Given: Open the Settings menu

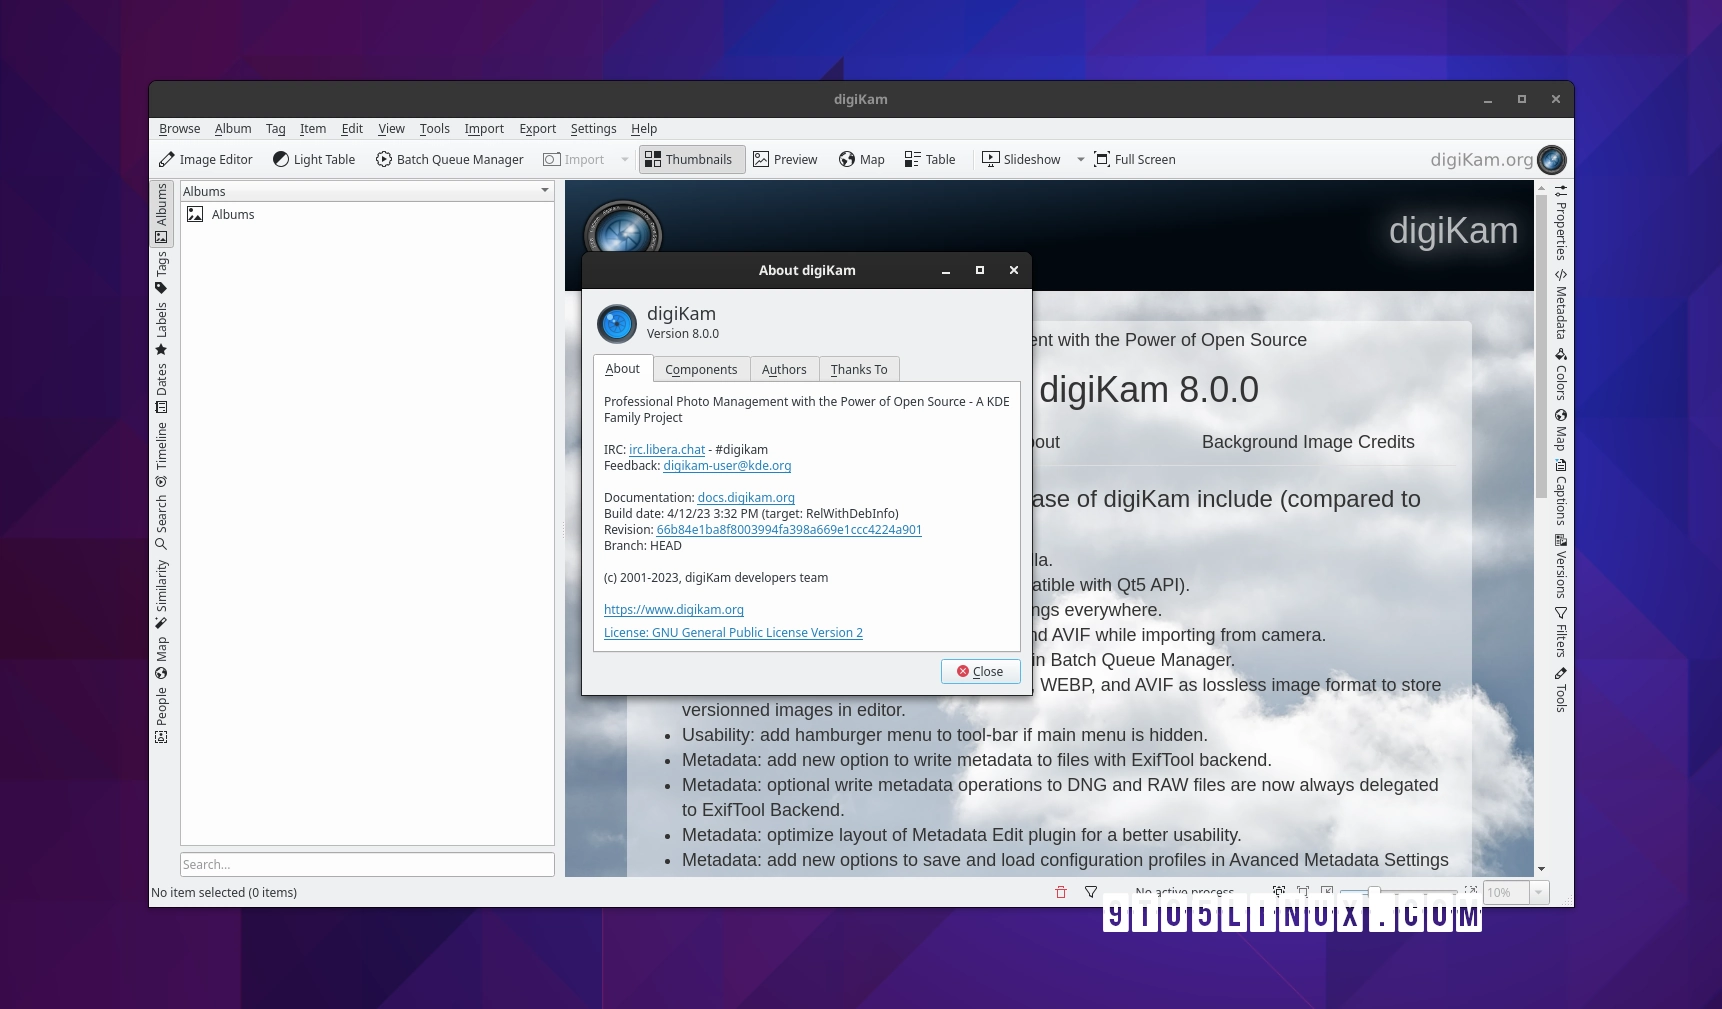Looking at the screenshot, I should (x=592, y=129).
